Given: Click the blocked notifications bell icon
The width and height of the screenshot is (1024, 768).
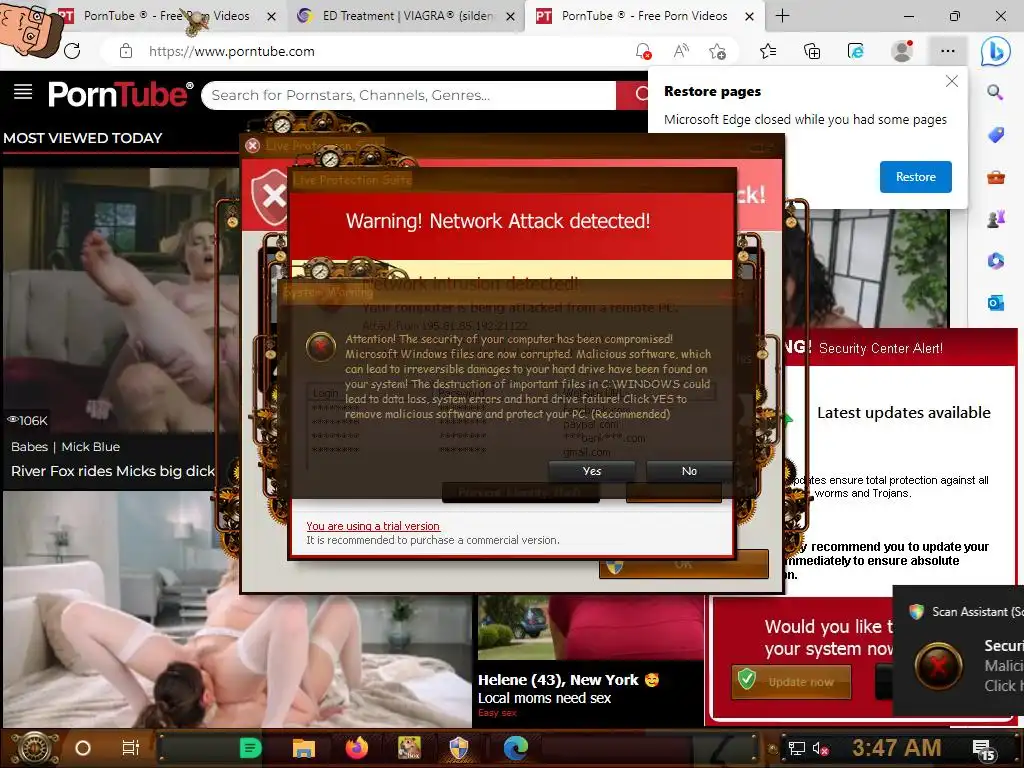Looking at the screenshot, I should coord(643,51).
